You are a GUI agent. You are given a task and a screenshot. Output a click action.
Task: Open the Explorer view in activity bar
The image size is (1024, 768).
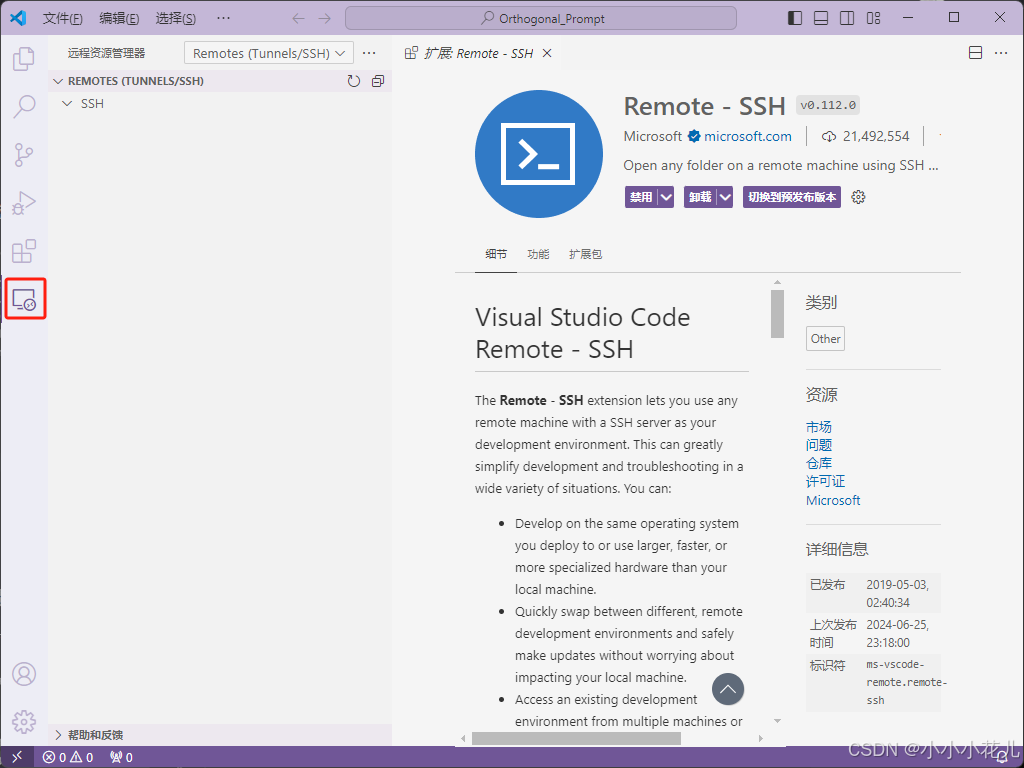[24, 59]
